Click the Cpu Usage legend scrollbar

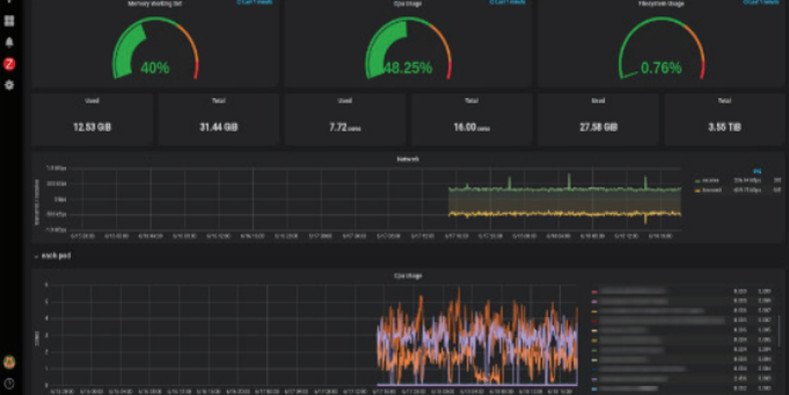779,331
